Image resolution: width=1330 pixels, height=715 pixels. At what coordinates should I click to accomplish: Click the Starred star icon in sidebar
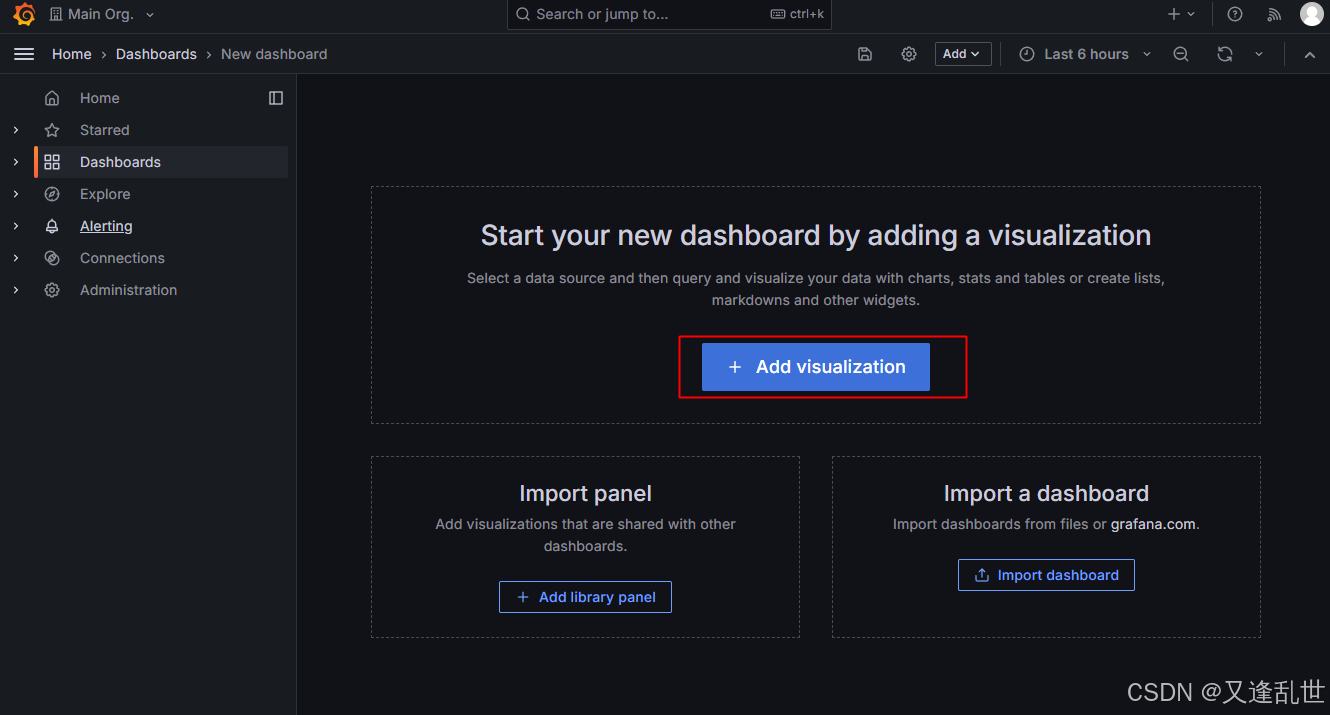coord(52,130)
